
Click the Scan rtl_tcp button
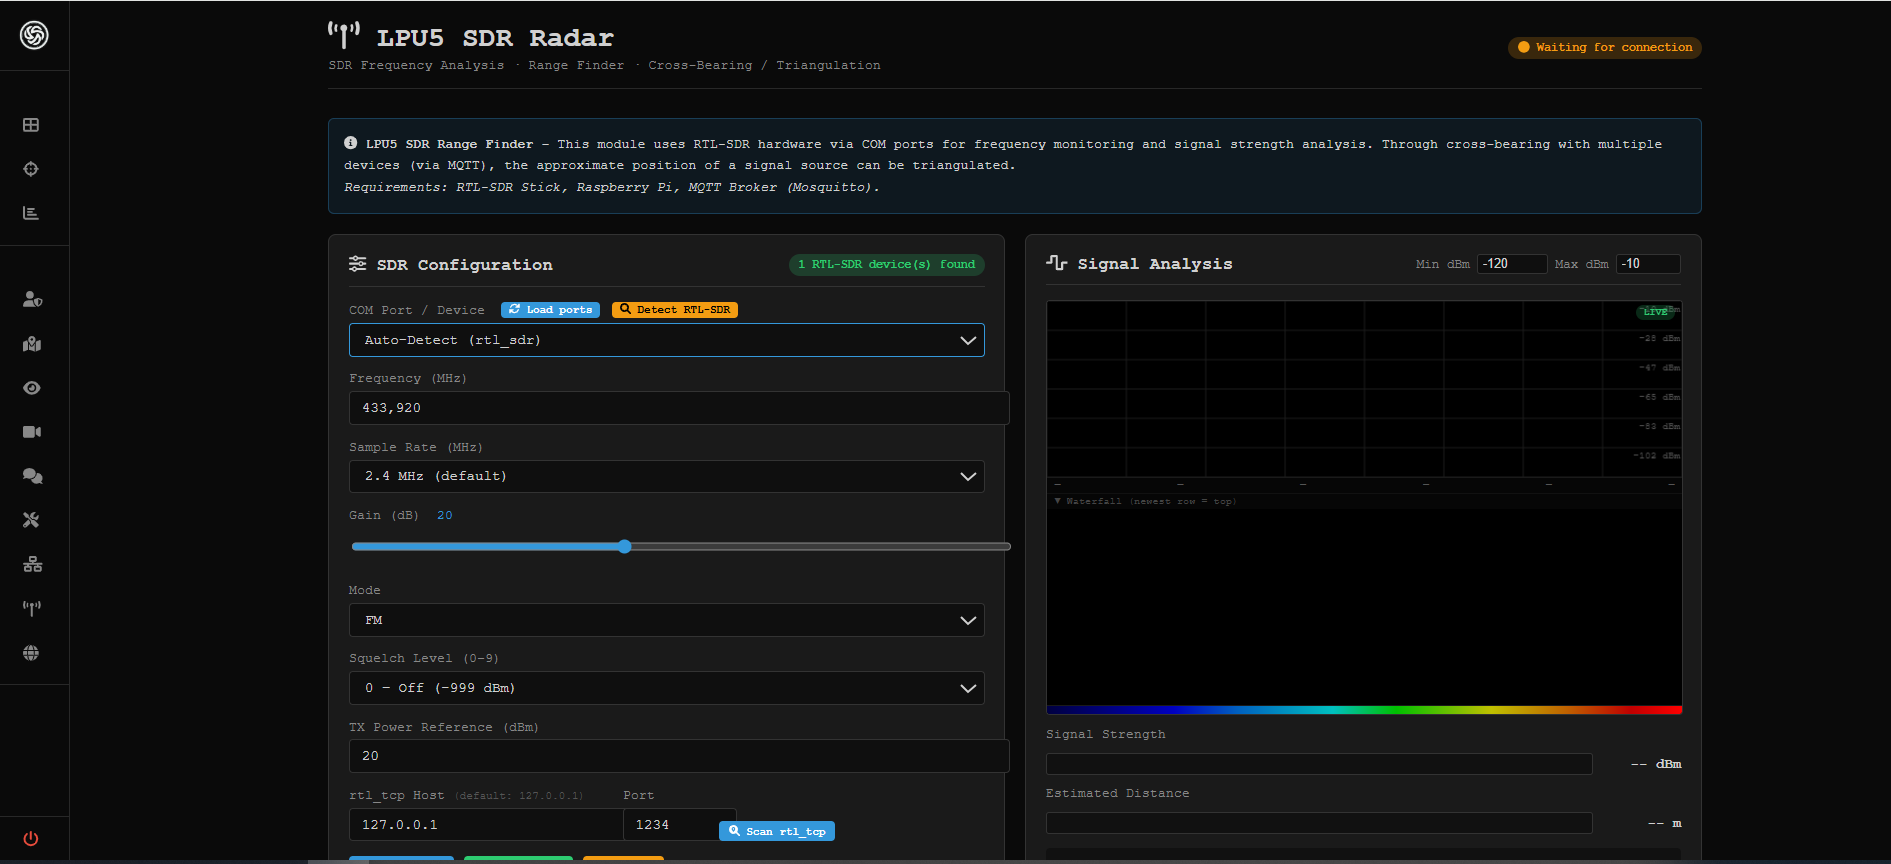(x=776, y=831)
